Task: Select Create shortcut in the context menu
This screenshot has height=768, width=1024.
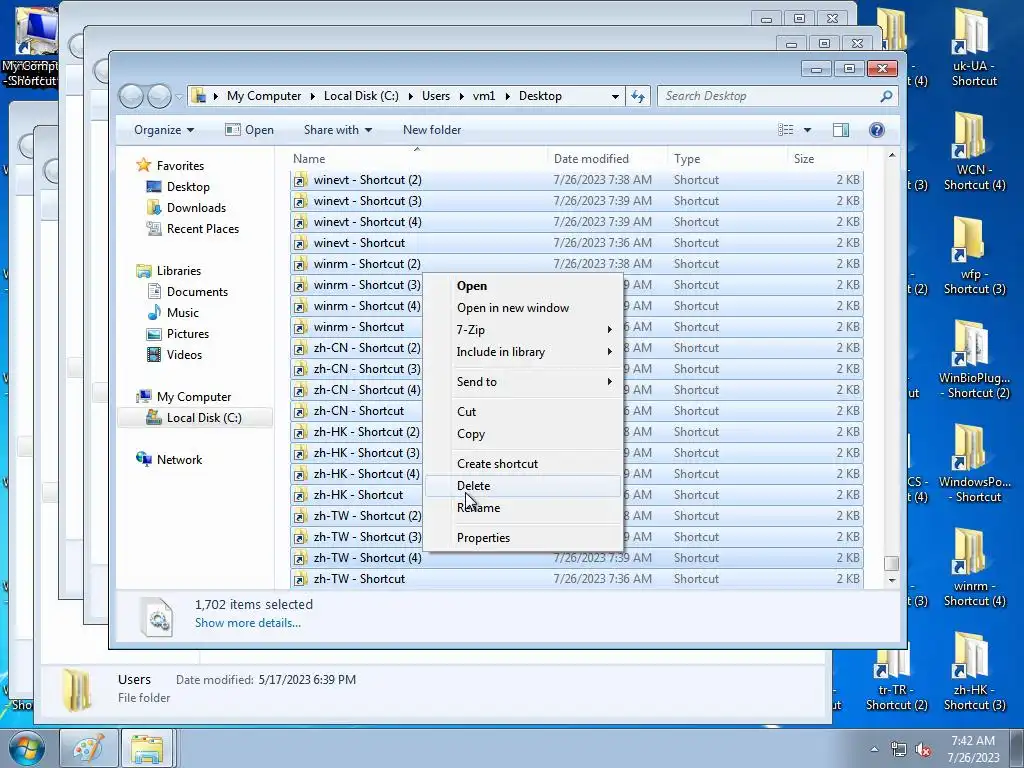Action: (522, 464)
